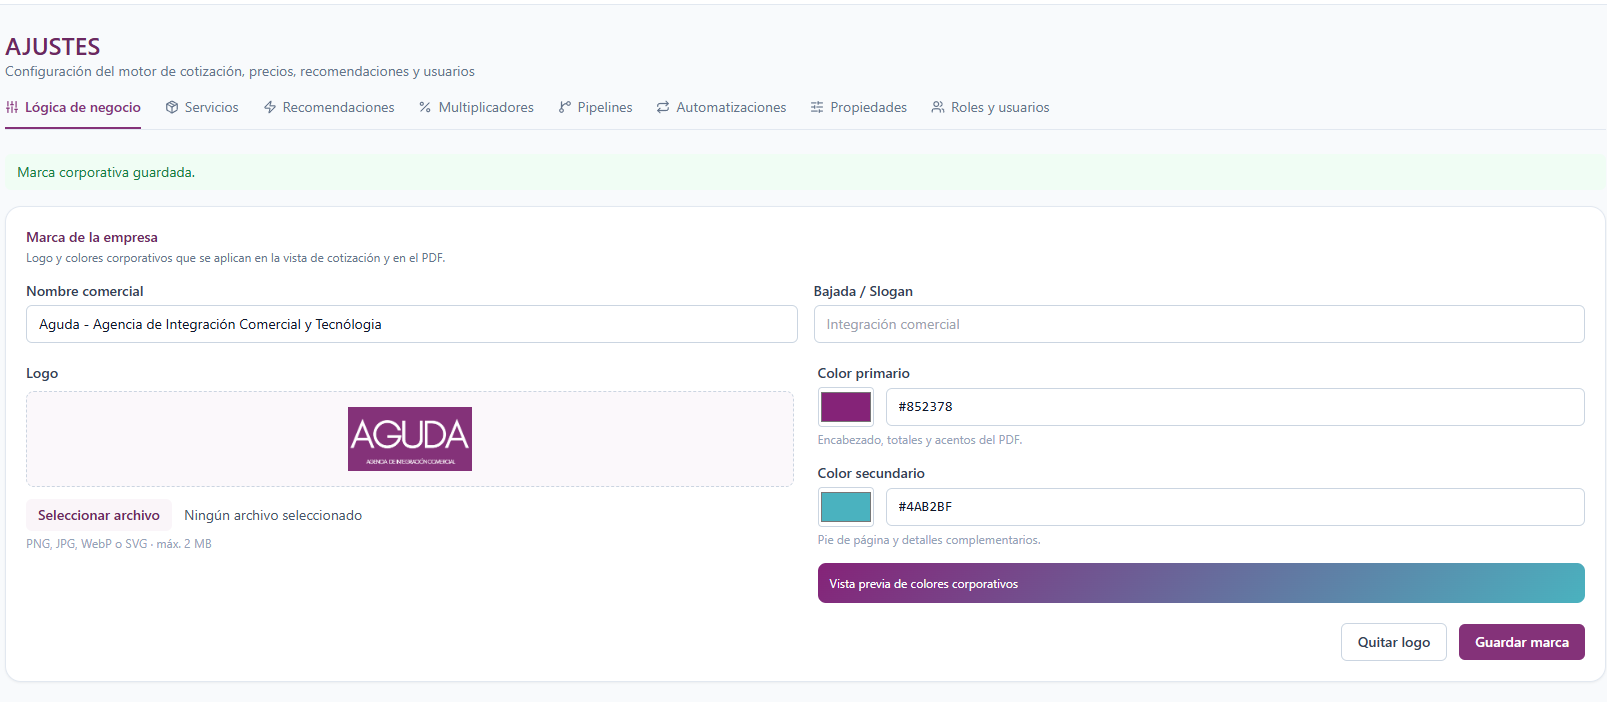Open the Lógica de negocio tab
This screenshot has width=1607, height=702.
[x=73, y=107]
